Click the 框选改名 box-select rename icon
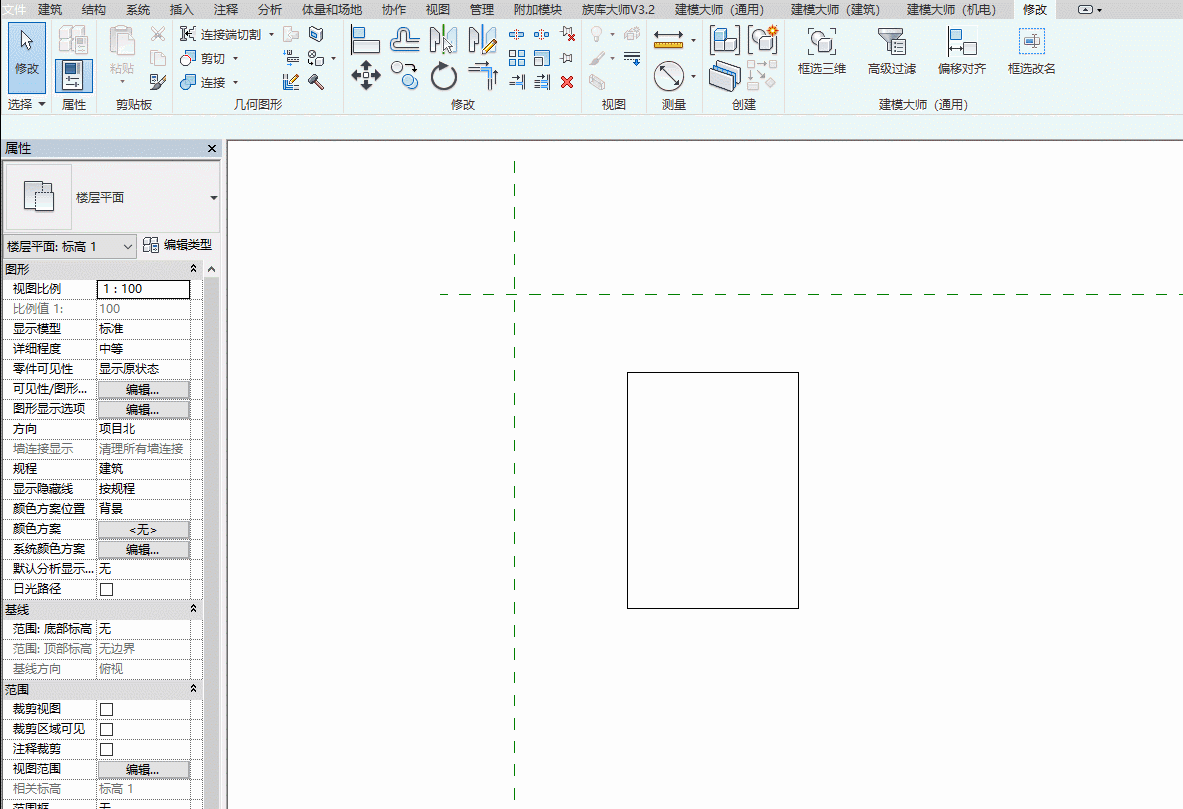This screenshot has width=1183, height=809. point(1031,52)
